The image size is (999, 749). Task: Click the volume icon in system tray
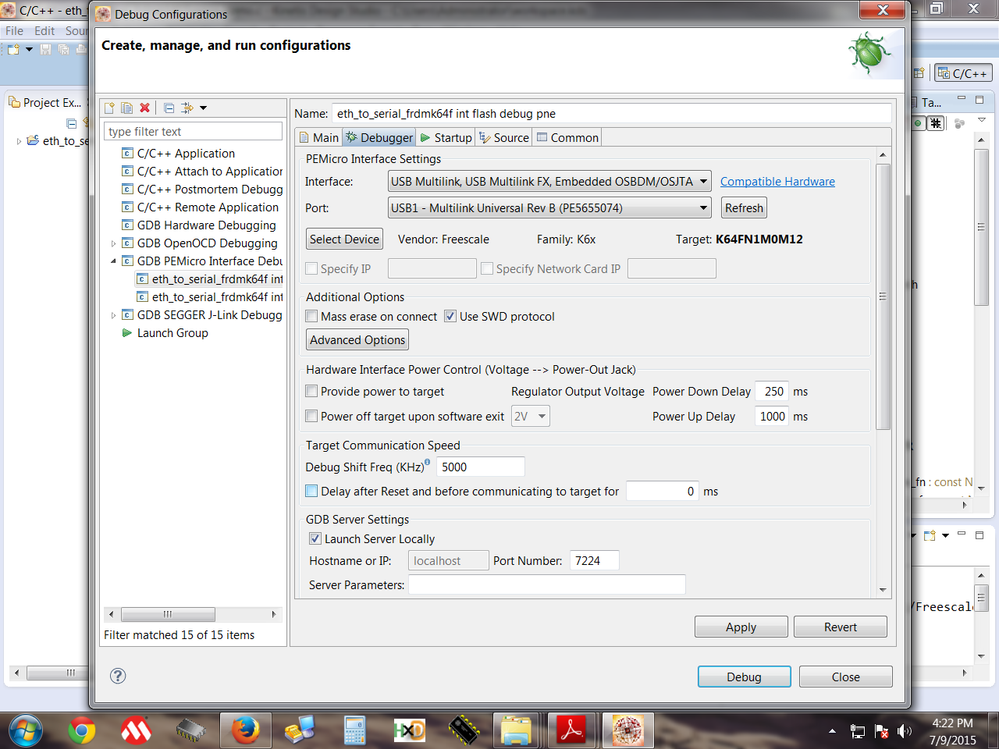tap(904, 731)
